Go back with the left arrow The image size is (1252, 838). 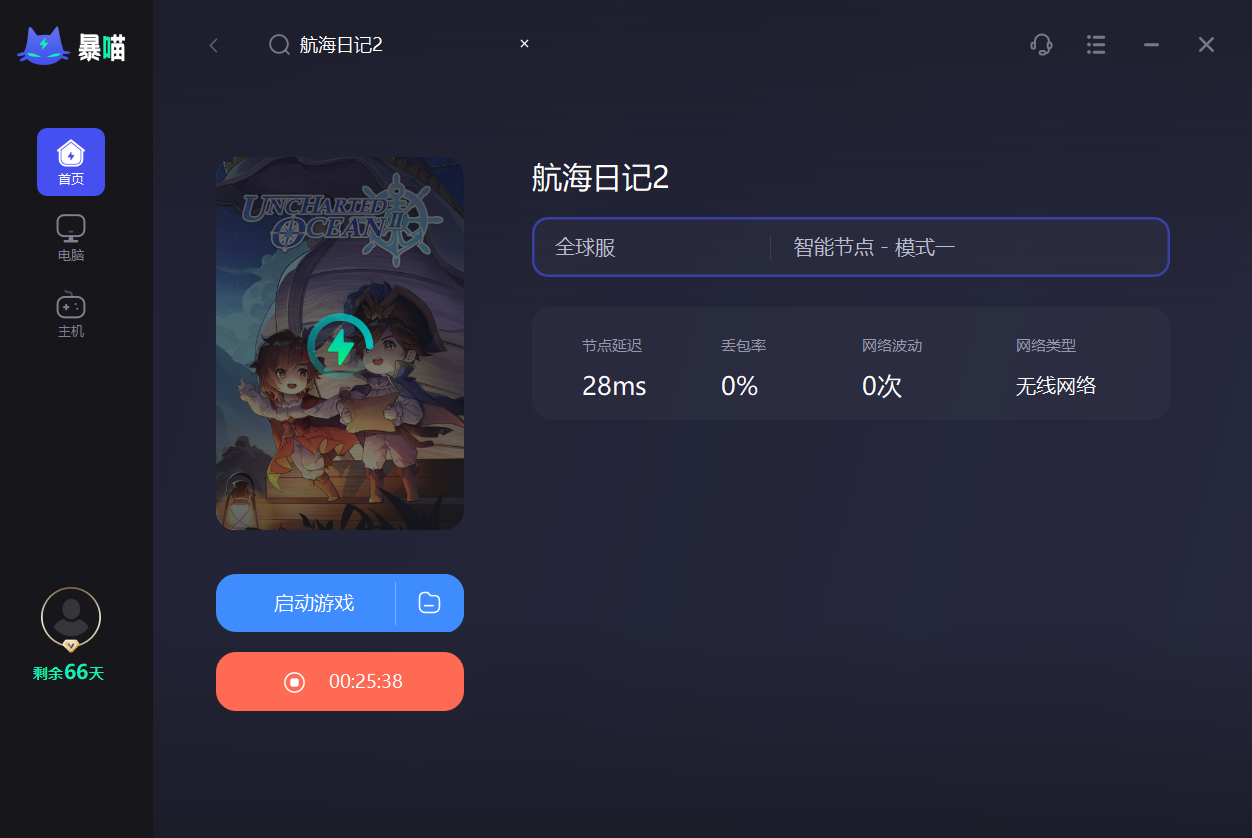(213, 45)
